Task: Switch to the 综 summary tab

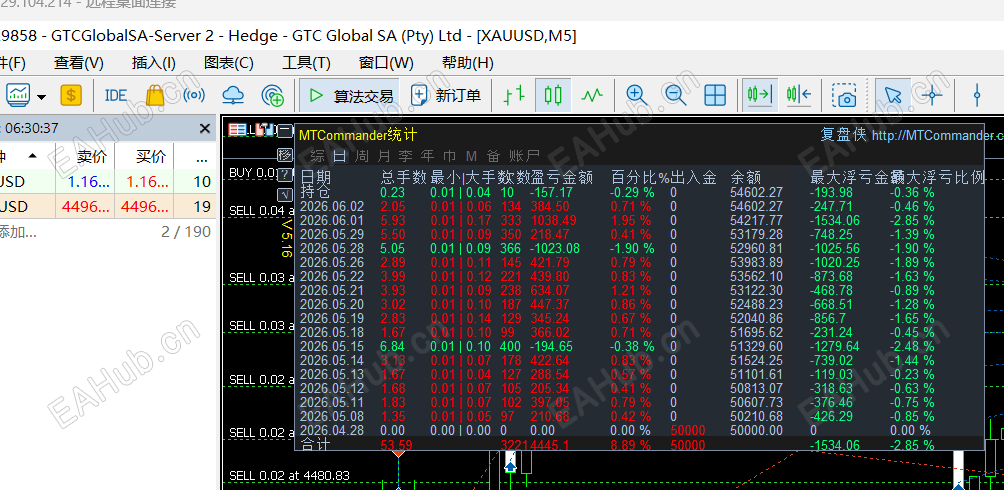Action: pyautogui.click(x=317, y=156)
